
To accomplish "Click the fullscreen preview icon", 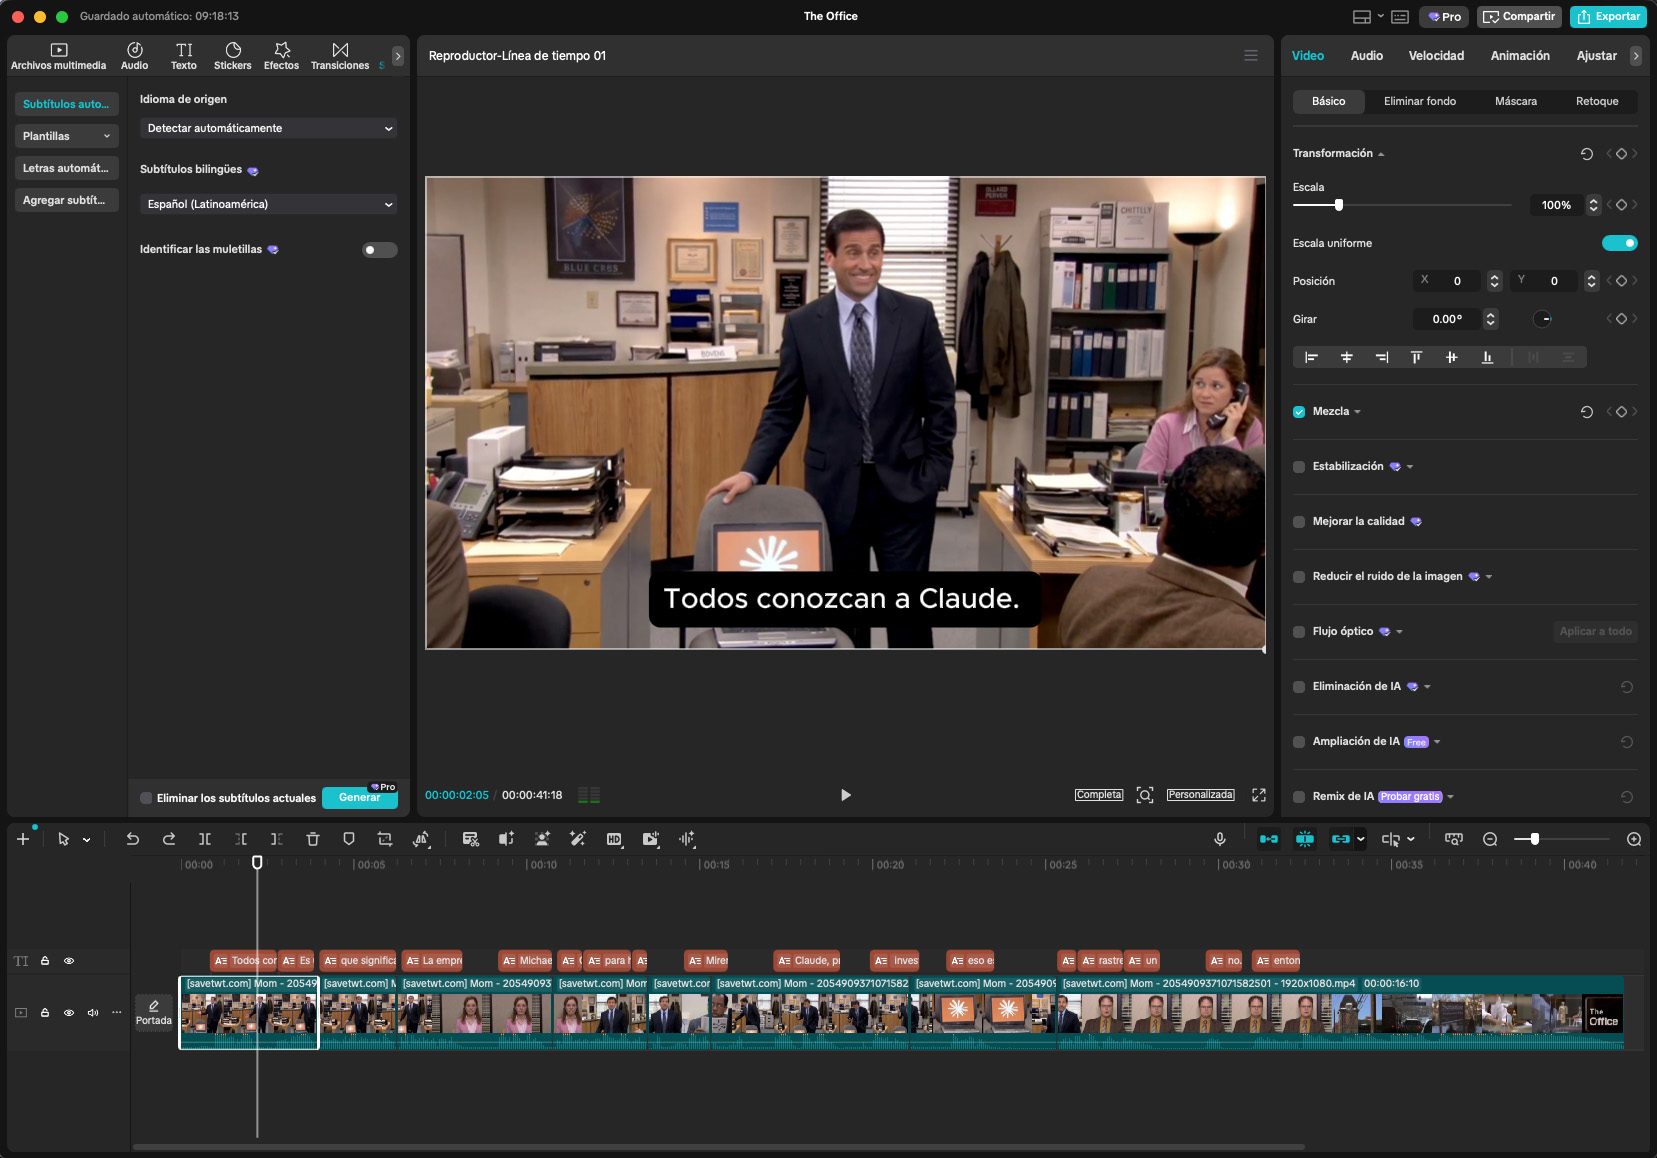I will 1259,795.
